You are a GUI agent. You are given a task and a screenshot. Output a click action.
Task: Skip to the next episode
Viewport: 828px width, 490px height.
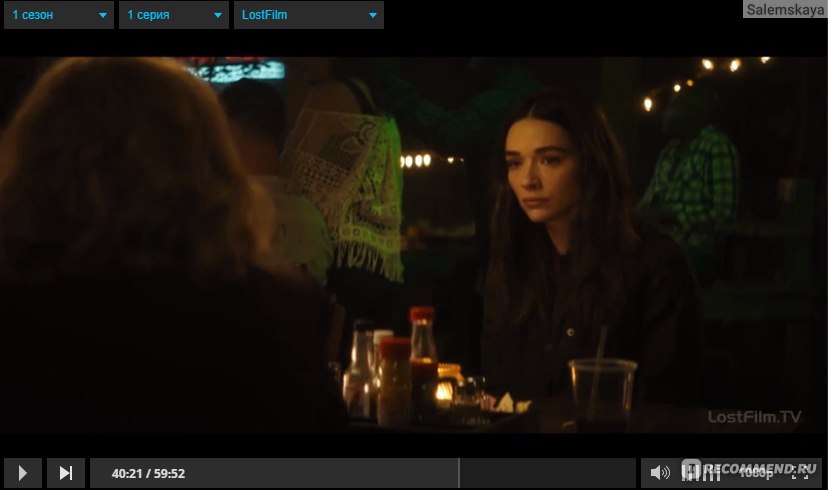pyautogui.click(x=66, y=473)
